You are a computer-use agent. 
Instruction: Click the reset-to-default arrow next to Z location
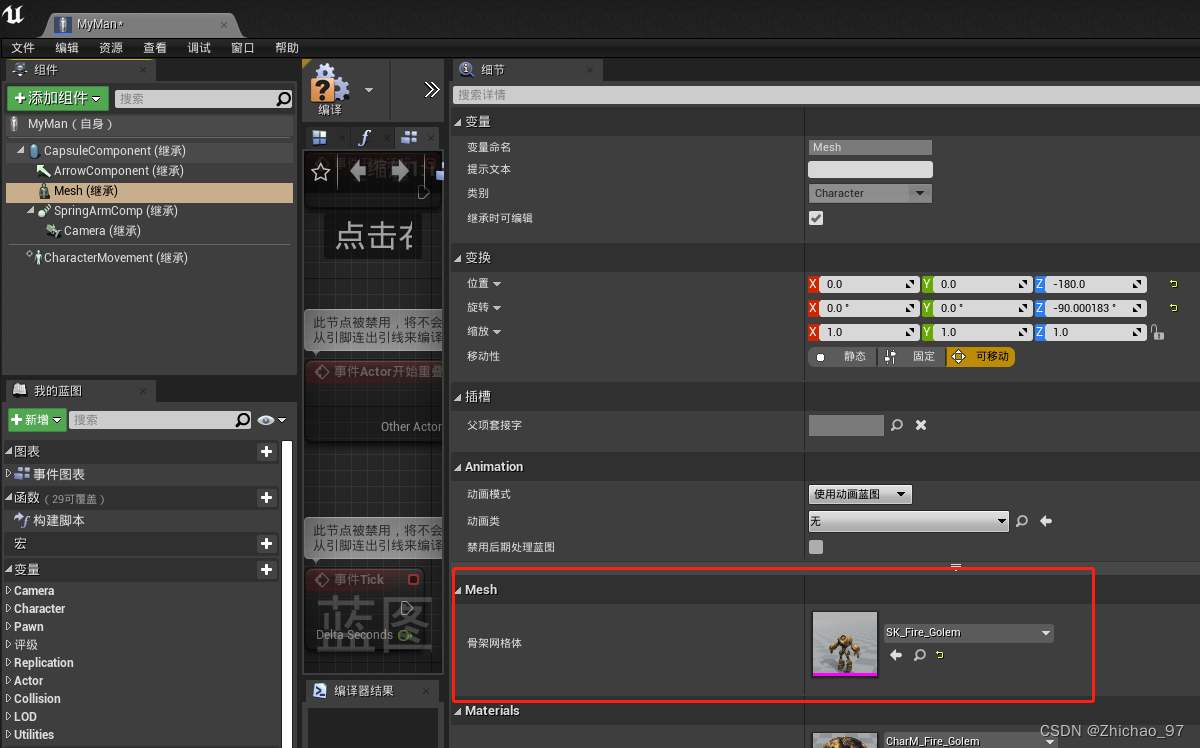[x=1173, y=284]
